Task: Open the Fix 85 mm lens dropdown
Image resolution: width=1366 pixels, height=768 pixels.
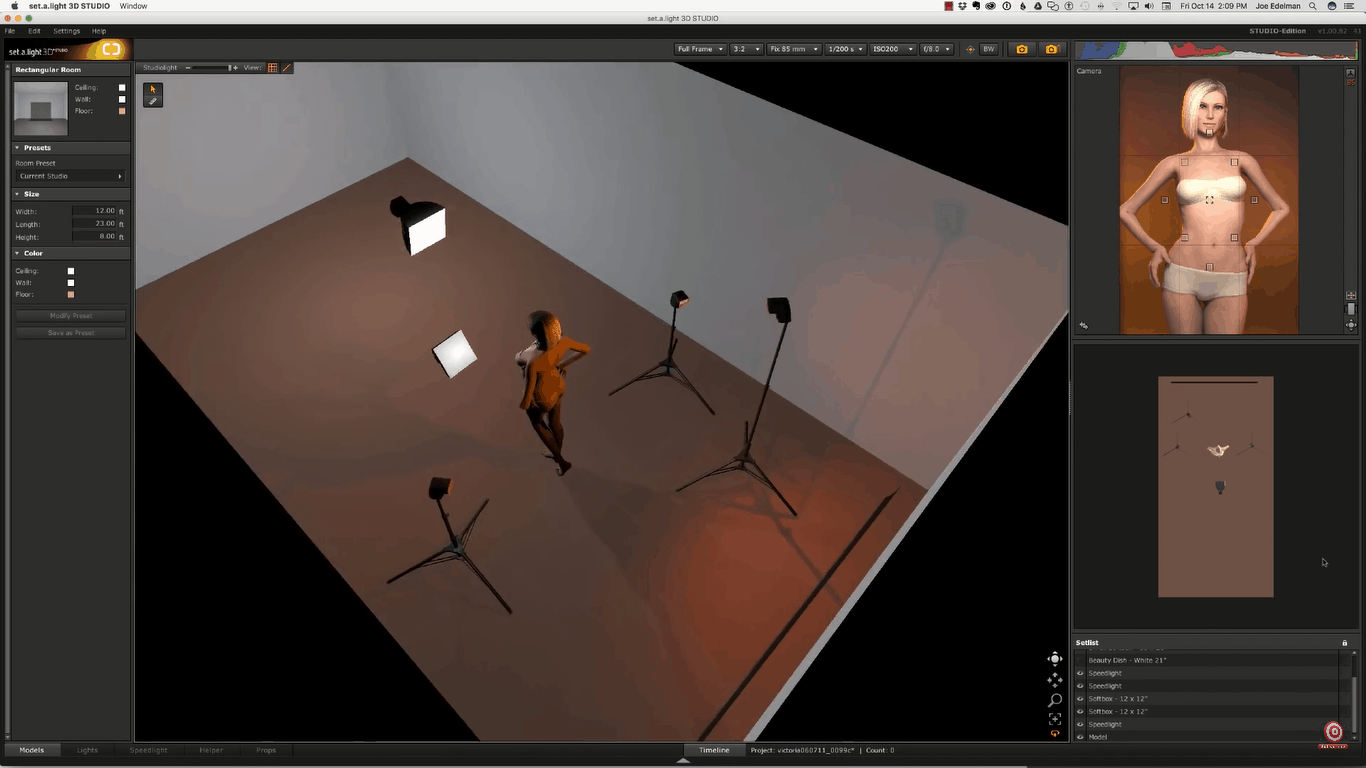Action: coord(794,49)
